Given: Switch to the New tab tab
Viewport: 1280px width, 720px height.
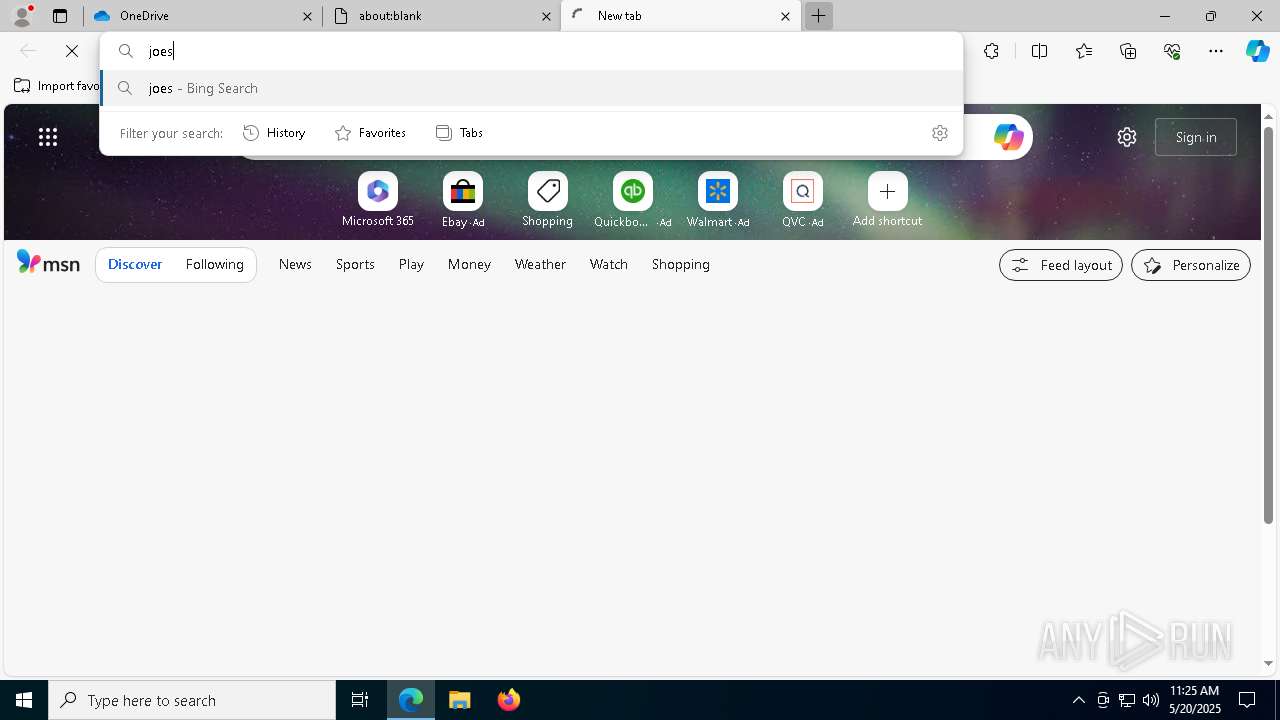Looking at the screenshot, I should pyautogui.click(x=680, y=16).
